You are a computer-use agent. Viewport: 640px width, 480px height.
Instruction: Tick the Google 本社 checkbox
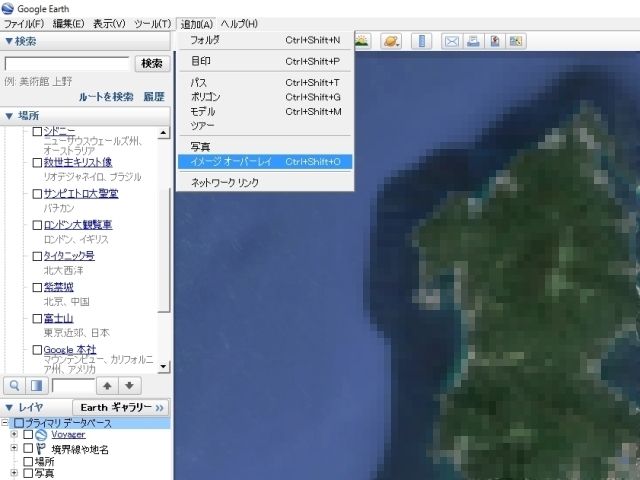point(37,350)
